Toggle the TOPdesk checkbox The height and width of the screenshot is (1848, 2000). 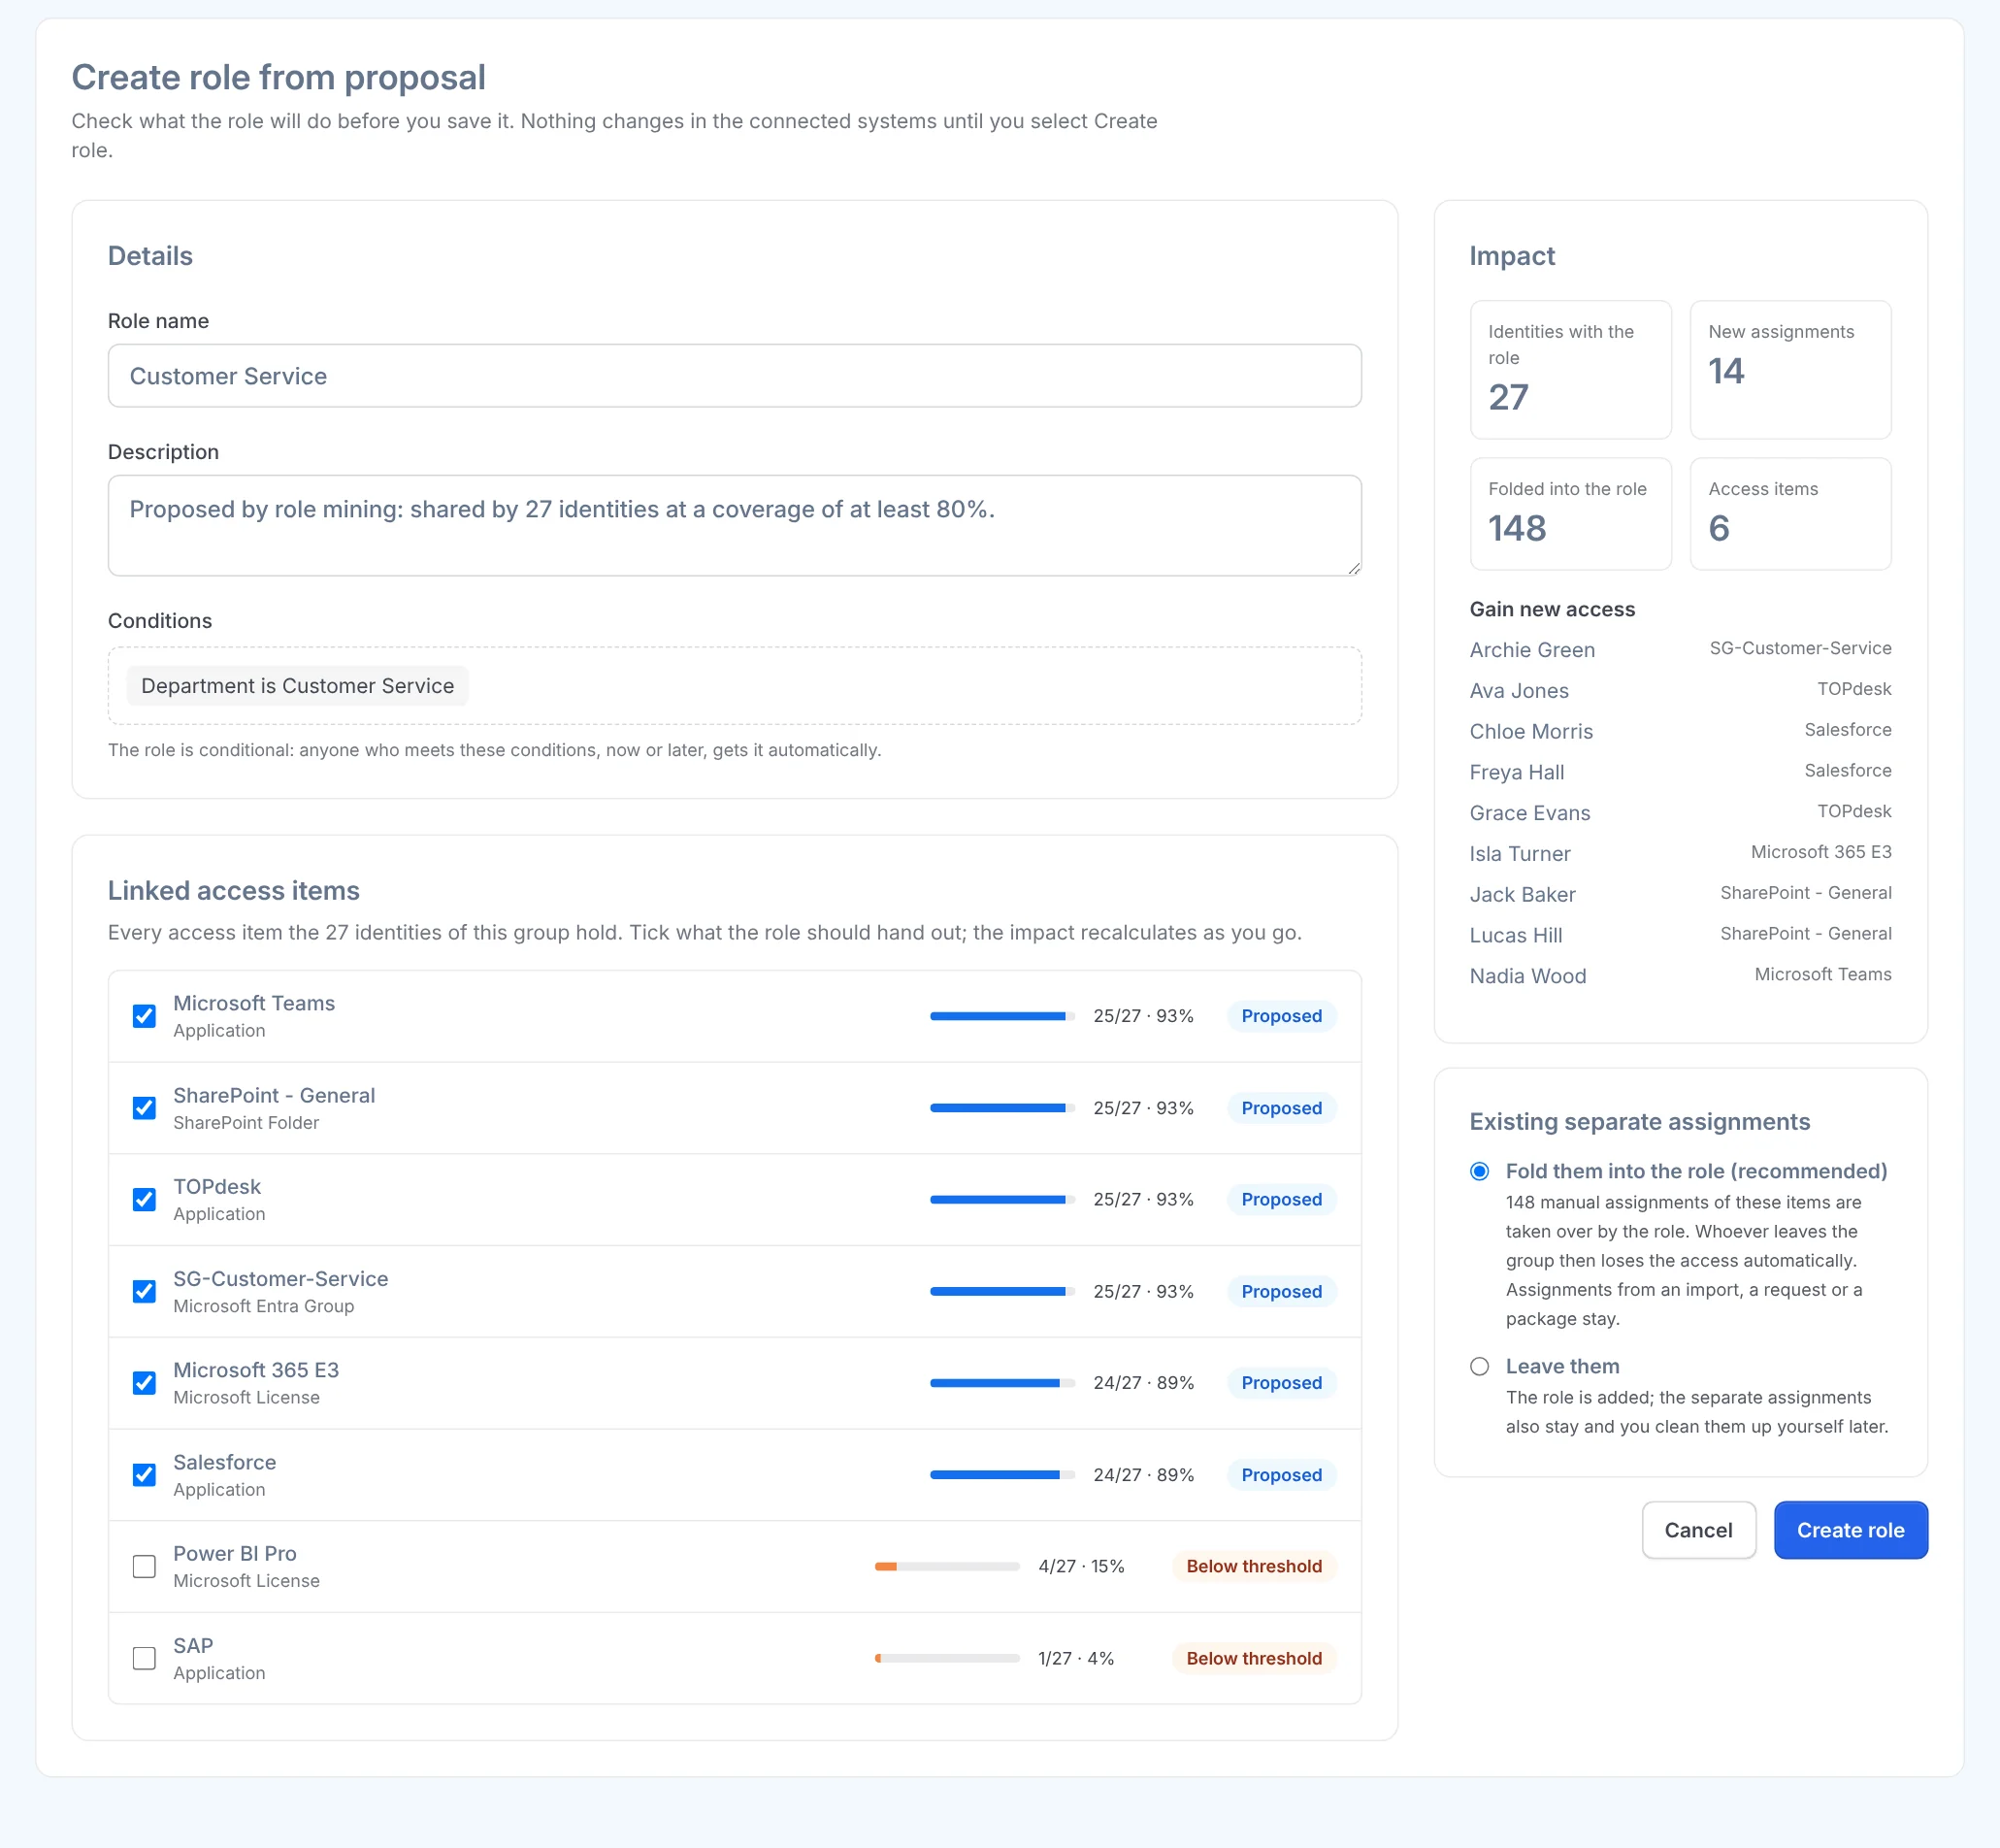coord(144,1199)
